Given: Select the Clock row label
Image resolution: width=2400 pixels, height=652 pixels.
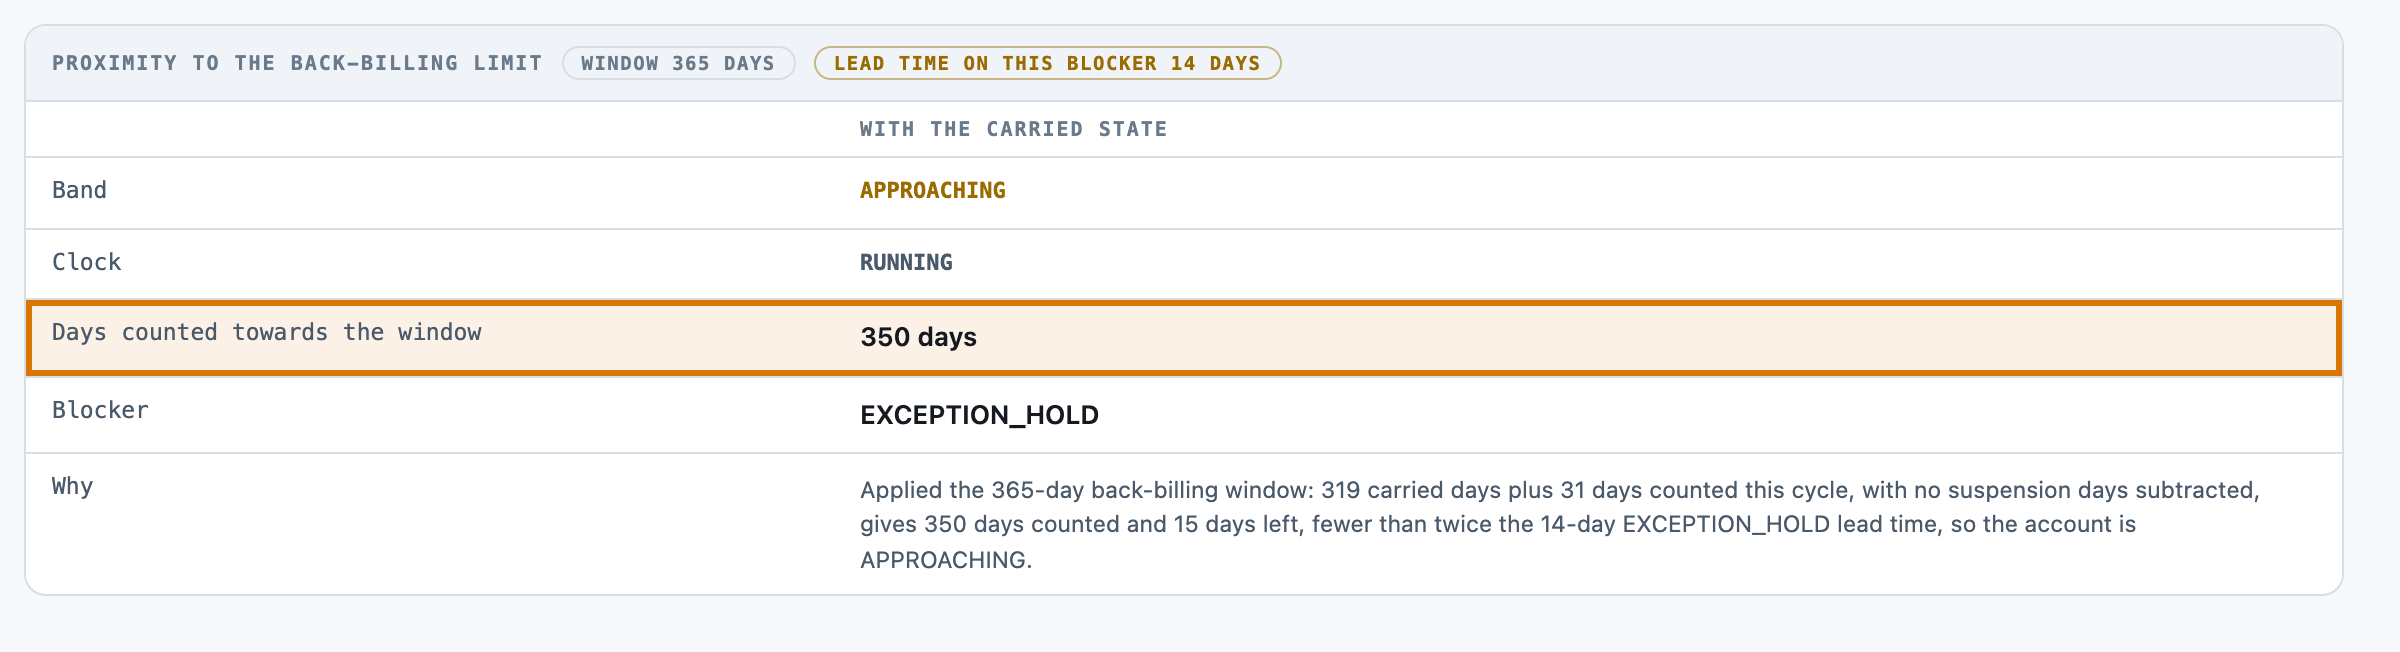Looking at the screenshot, I should point(86,262).
